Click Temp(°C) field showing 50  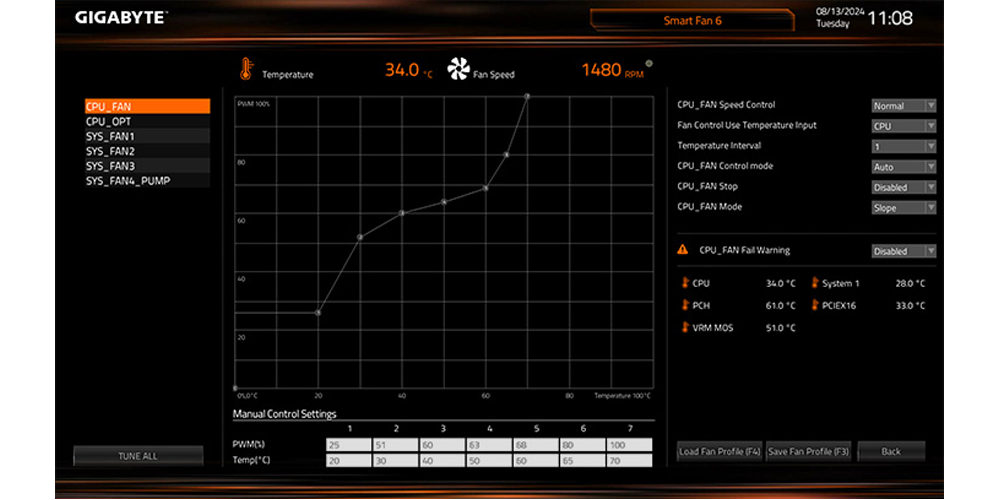489,460
